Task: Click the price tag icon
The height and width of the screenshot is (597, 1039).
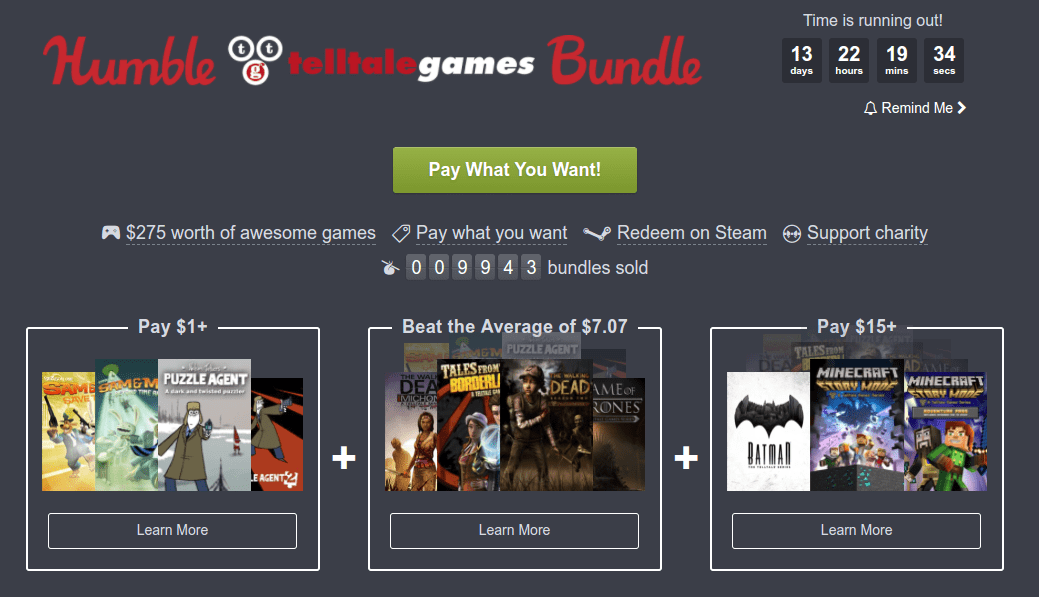Action: click(401, 233)
